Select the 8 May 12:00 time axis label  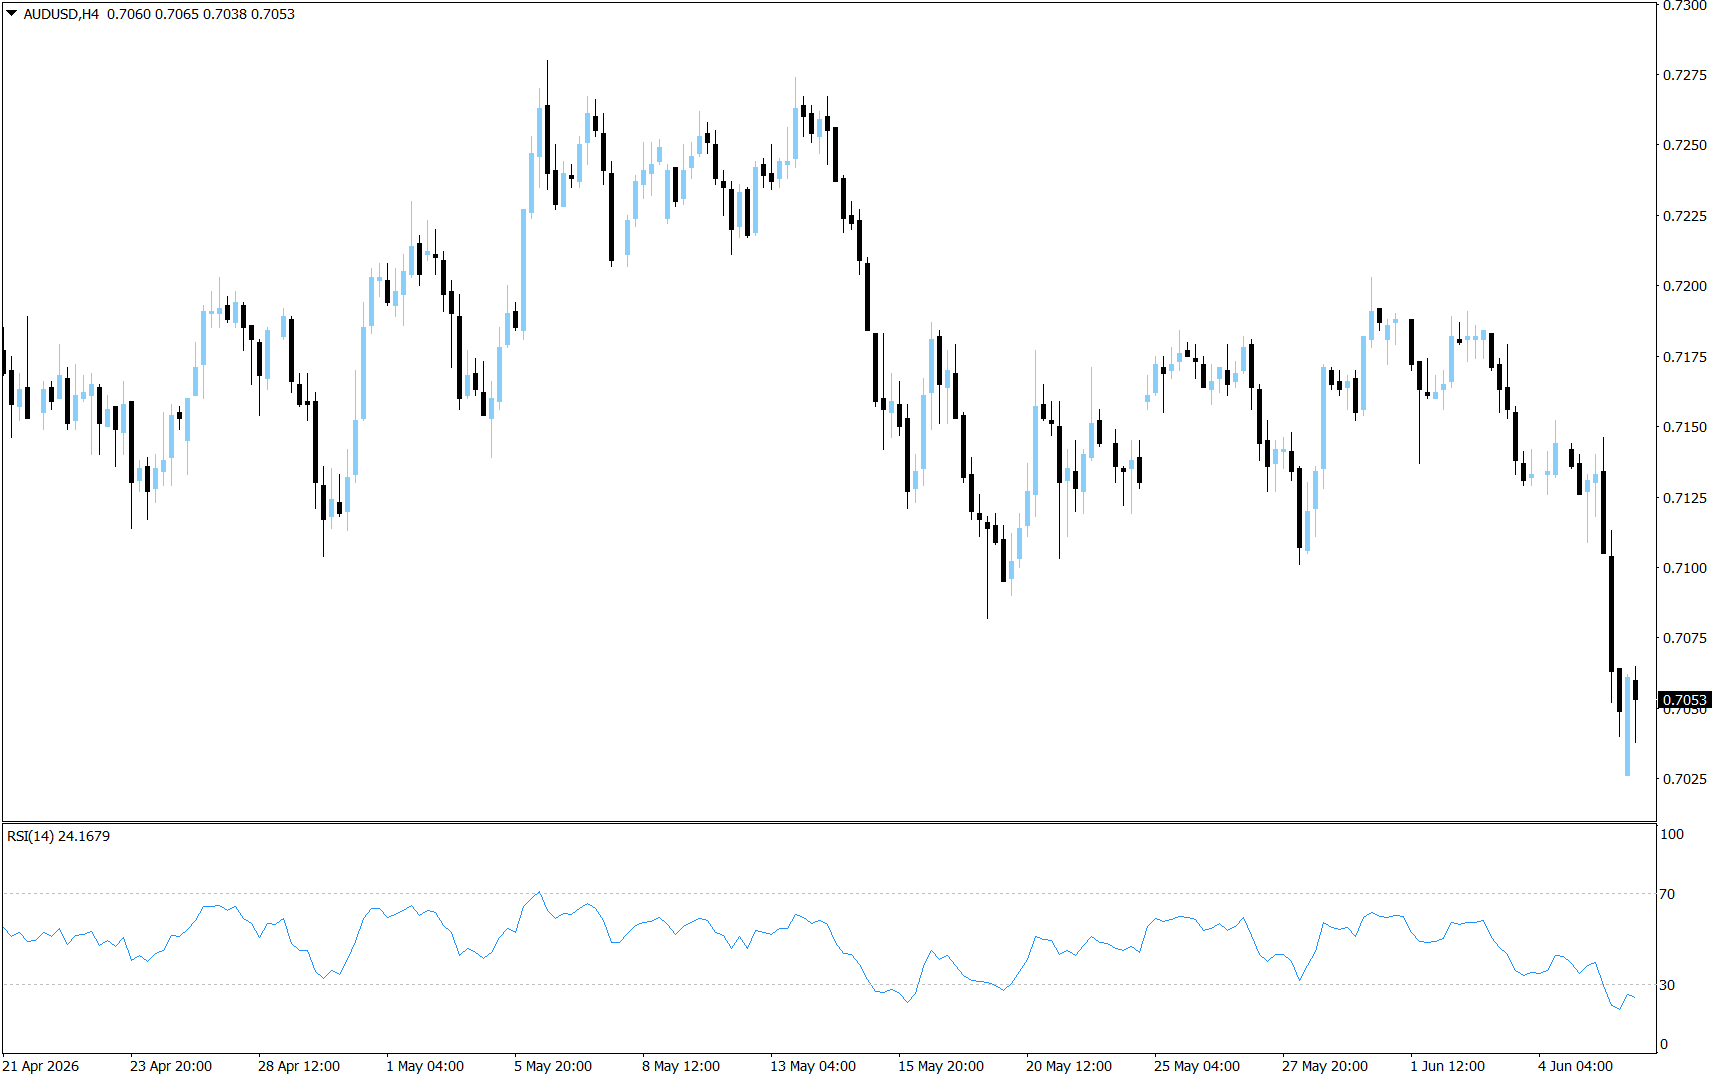(681, 1066)
